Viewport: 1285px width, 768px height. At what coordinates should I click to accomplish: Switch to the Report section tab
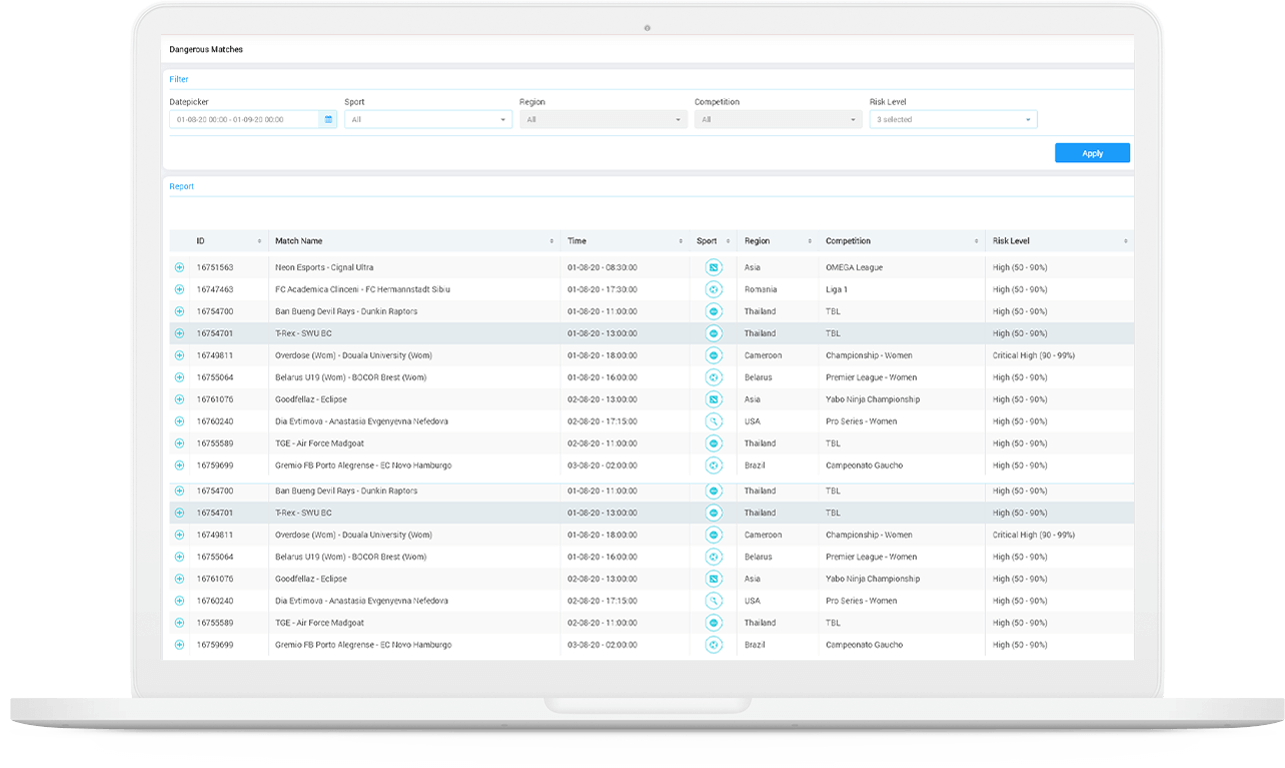point(182,187)
